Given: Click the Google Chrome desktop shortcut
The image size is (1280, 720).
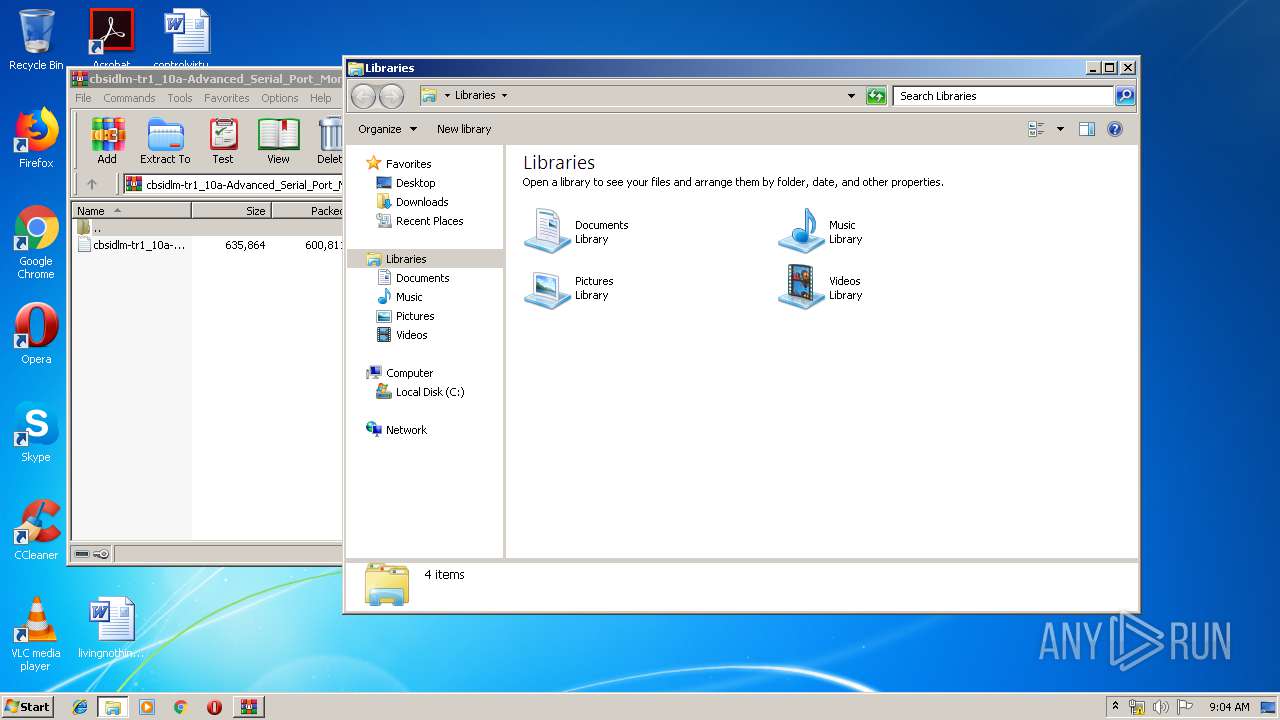Looking at the screenshot, I should pos(36,243).
